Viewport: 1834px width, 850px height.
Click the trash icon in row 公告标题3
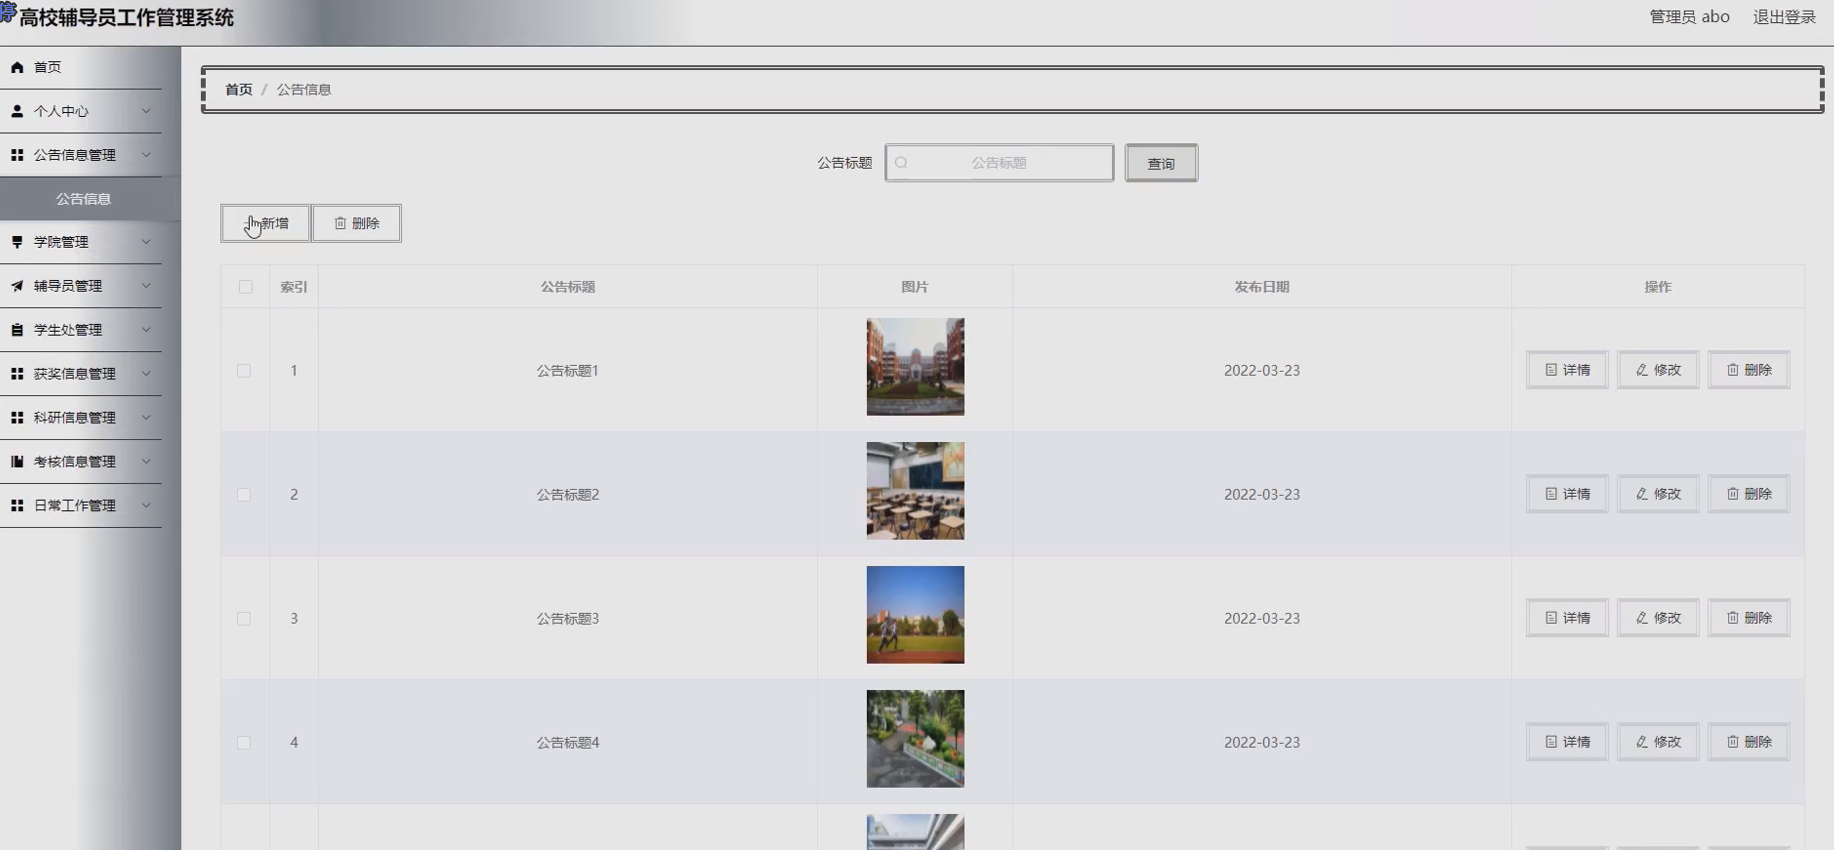(x=1733, y=618)
